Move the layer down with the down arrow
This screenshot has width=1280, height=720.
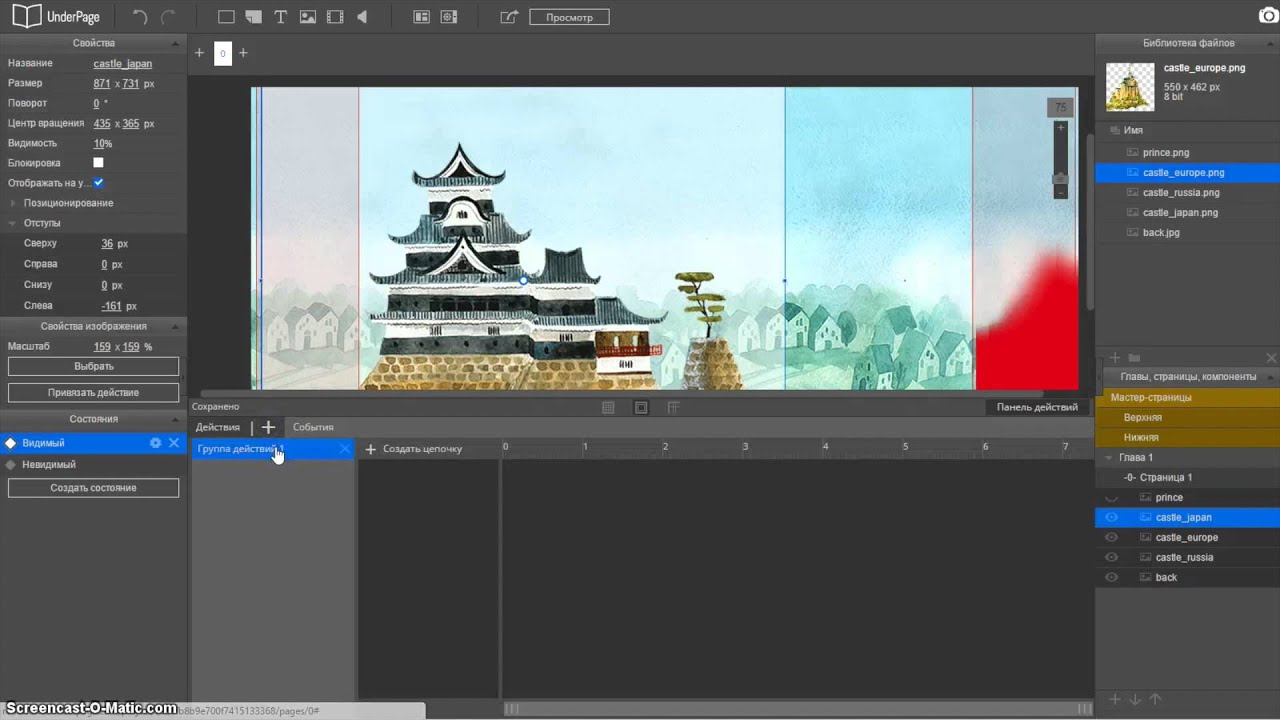point(1135,700)
